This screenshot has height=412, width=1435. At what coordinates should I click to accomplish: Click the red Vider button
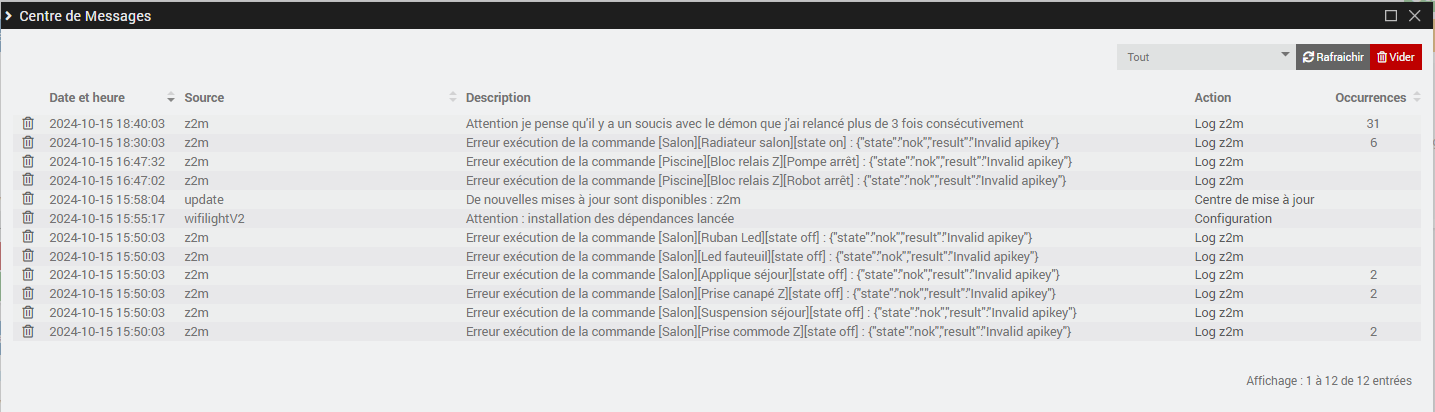coord(1395,57)
